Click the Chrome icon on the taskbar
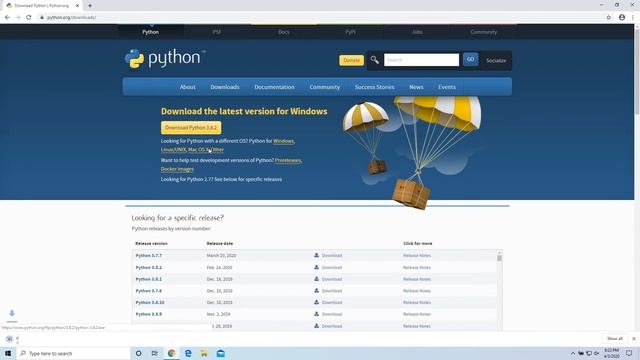 click(171, 353)
